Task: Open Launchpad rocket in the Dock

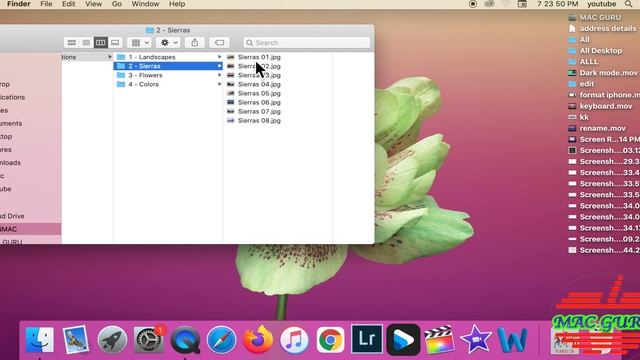Action: click(x=112, y=340)
